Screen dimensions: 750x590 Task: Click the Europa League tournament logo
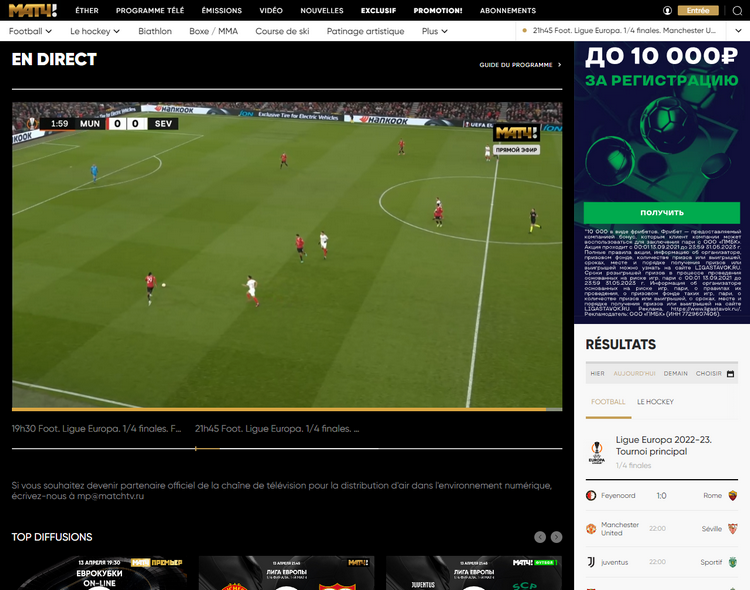coord(596,453)
